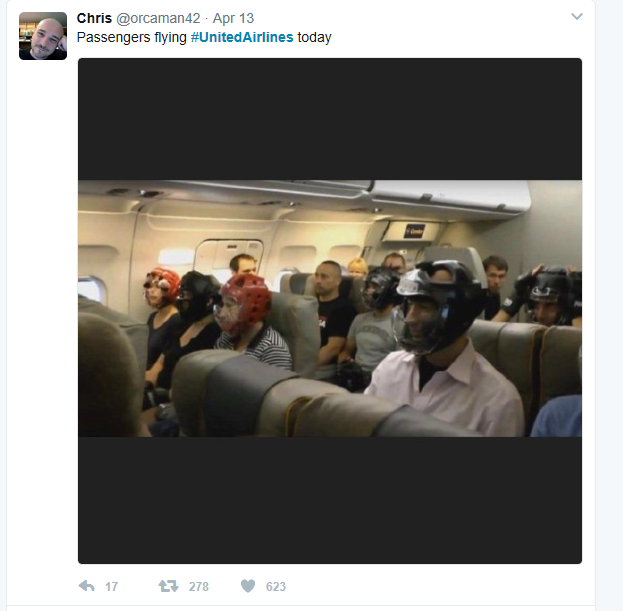Click the black area above the photo
Viewport: 623px width, 611px height.
point(330,119)
